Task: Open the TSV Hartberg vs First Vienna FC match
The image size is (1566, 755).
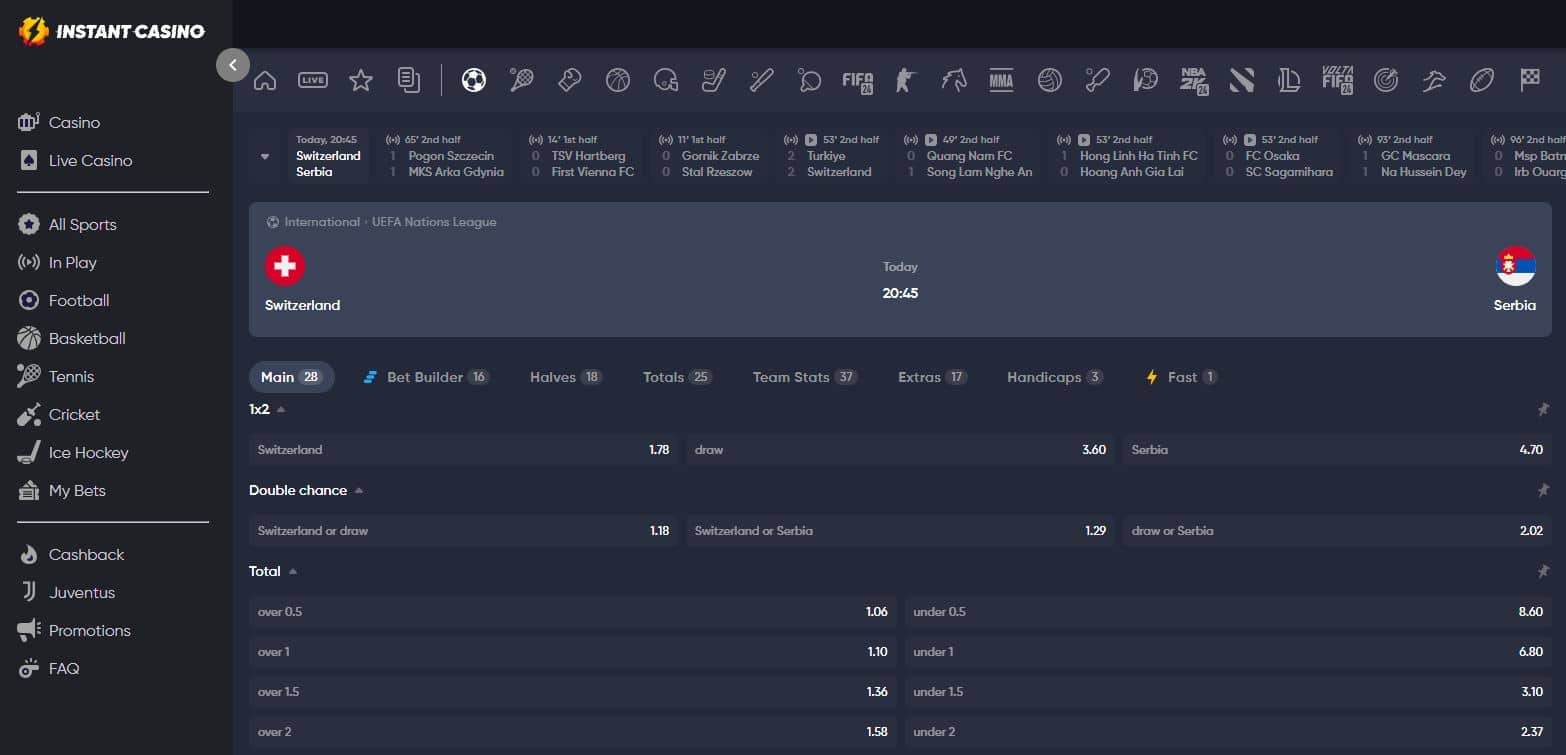Action: tap(583, 156)
